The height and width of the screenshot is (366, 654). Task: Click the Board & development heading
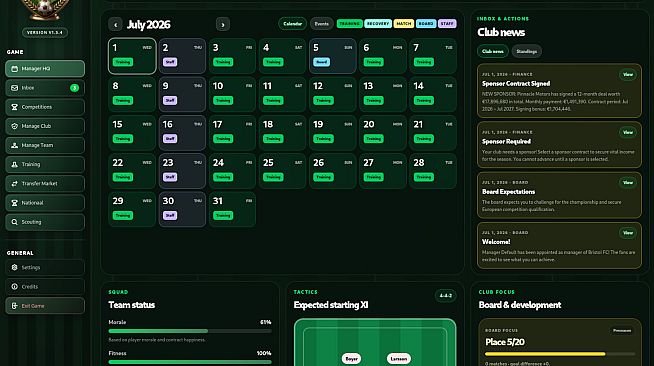pyautogui.click(x=520, y=305)
